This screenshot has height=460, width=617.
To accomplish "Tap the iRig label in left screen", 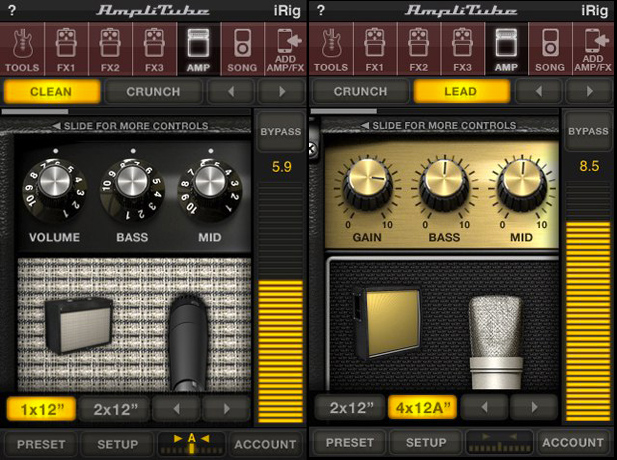I will click(x=287, y=11).
